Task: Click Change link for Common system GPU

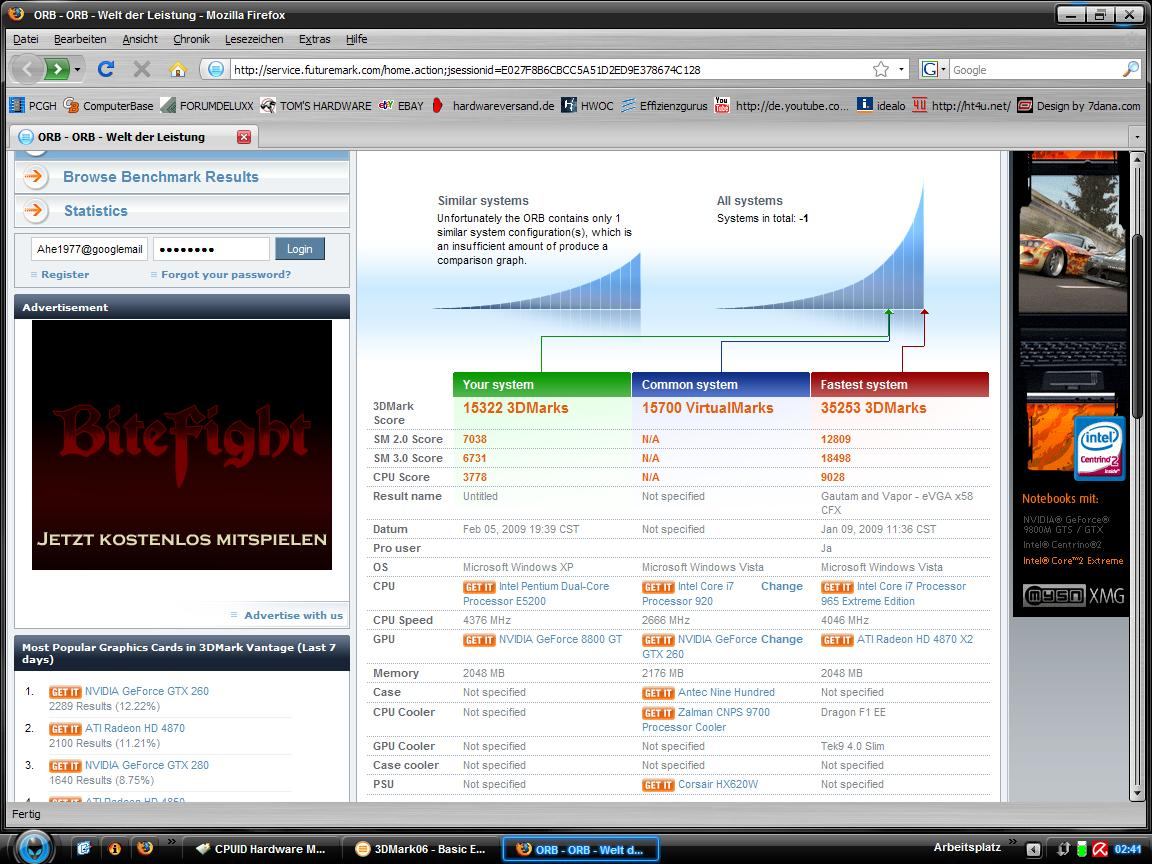Action: (782, 639)
